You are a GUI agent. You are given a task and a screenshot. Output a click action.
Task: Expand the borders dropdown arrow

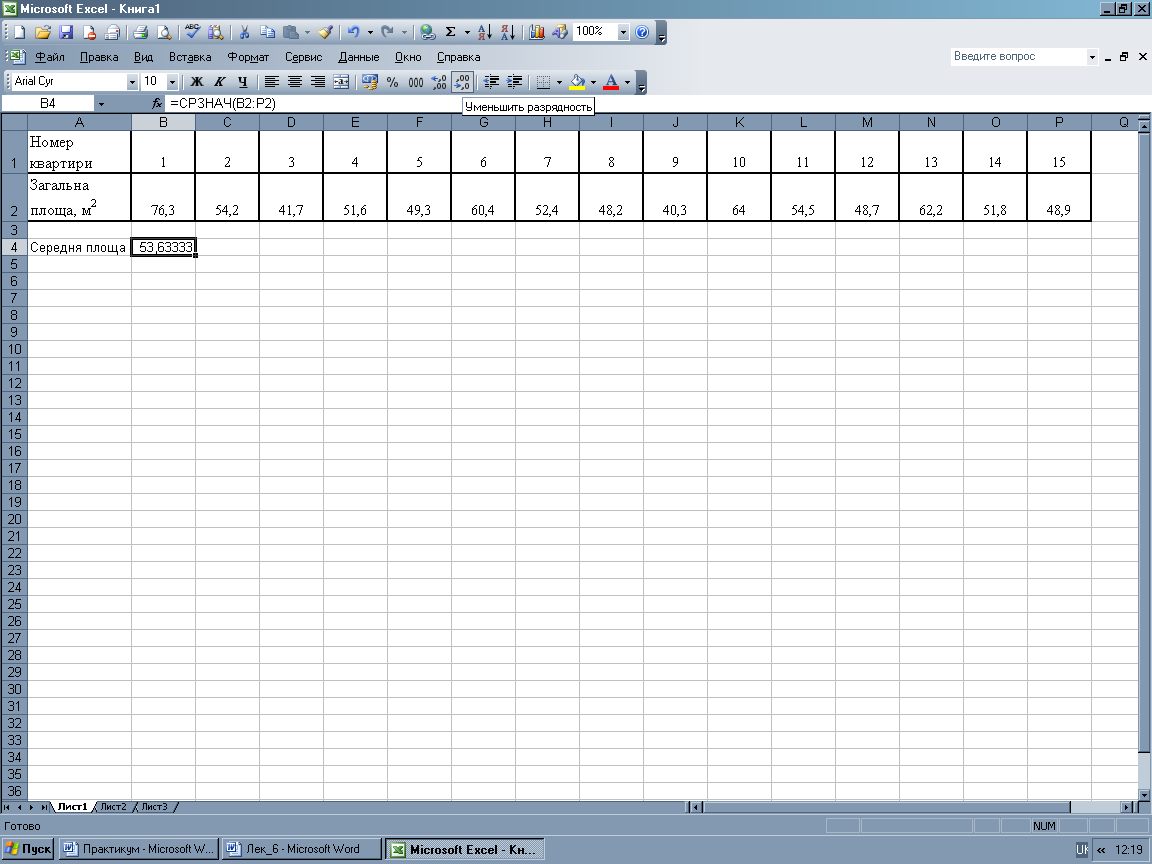[559, 82]
